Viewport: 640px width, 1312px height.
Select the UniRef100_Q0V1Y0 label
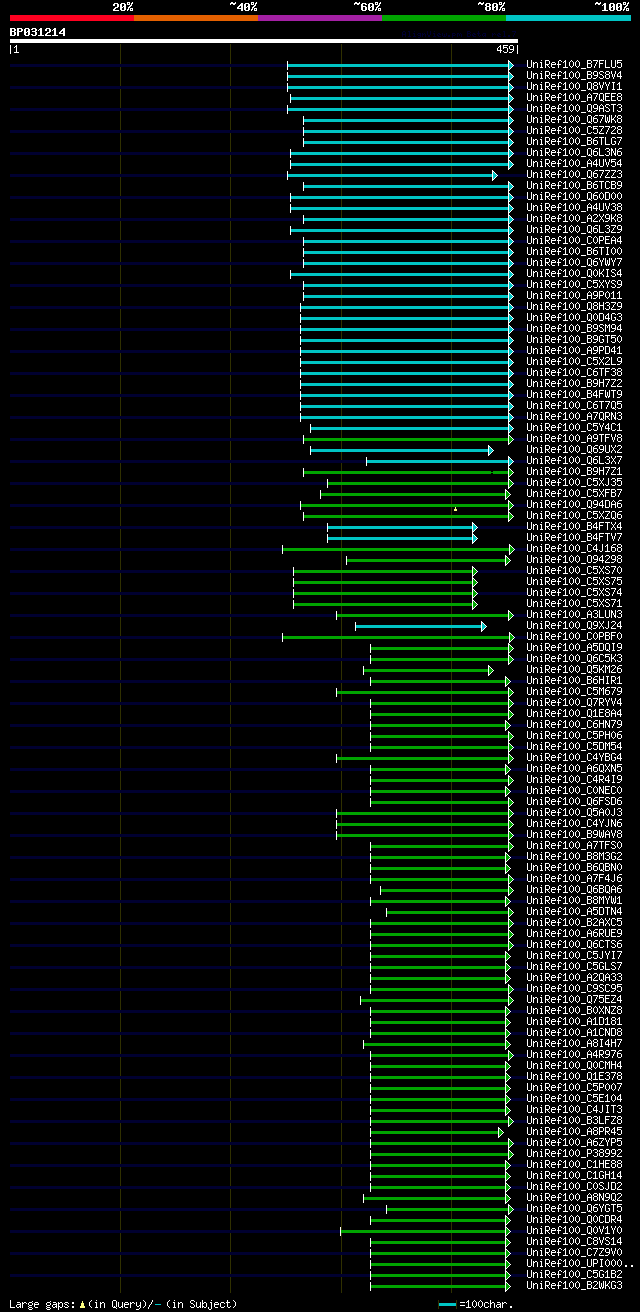point(574,1230)
